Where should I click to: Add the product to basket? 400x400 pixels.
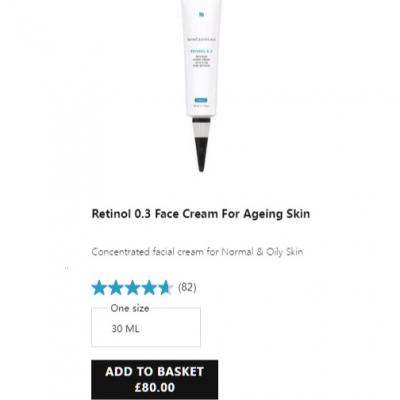155,380
